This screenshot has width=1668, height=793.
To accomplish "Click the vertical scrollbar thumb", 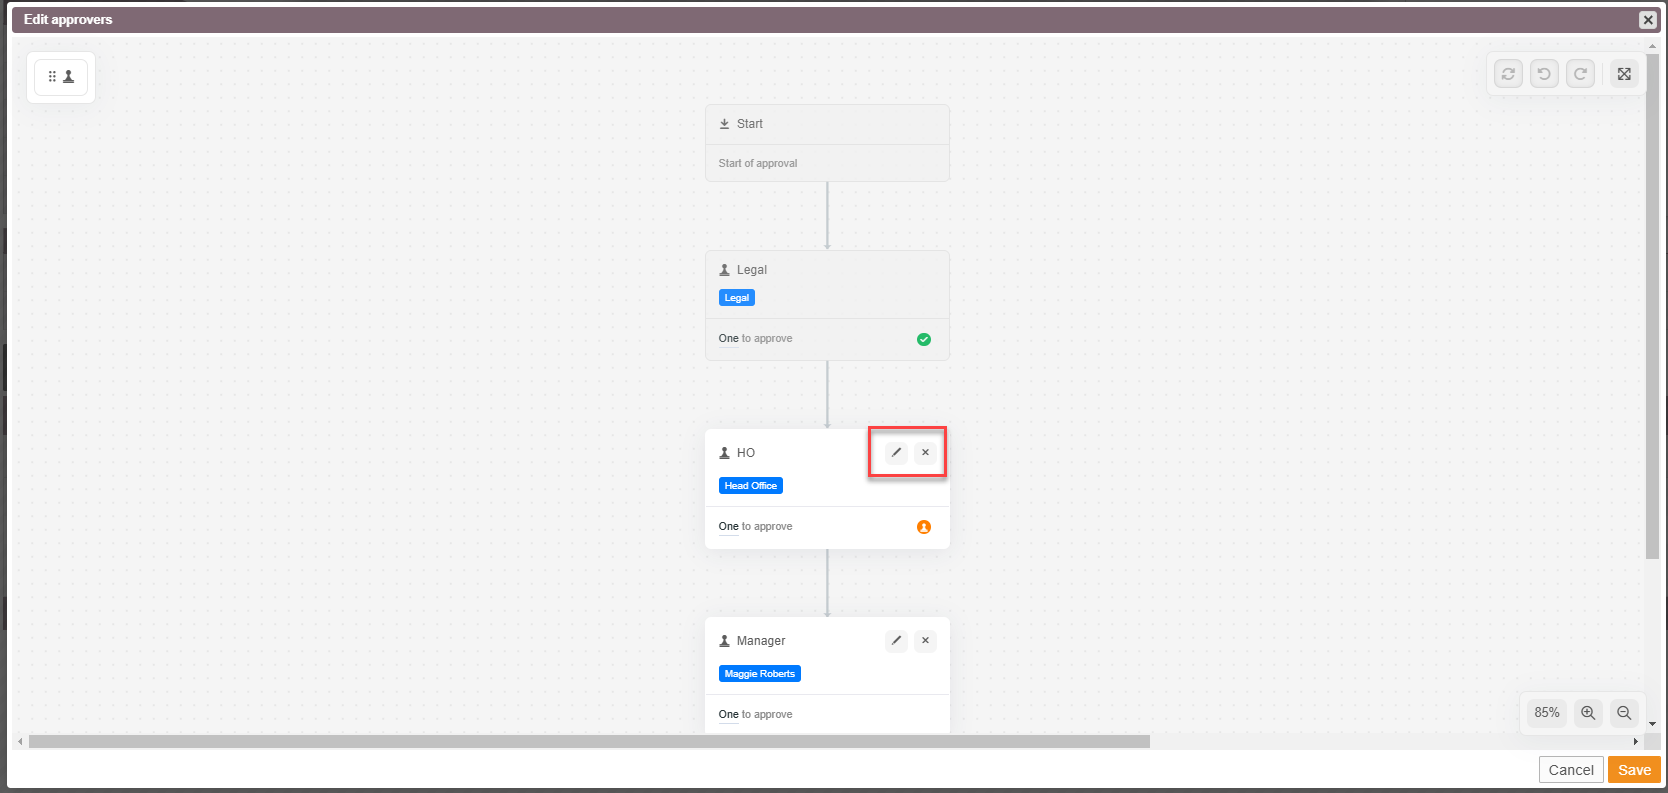I will [x=1652, y=306].
